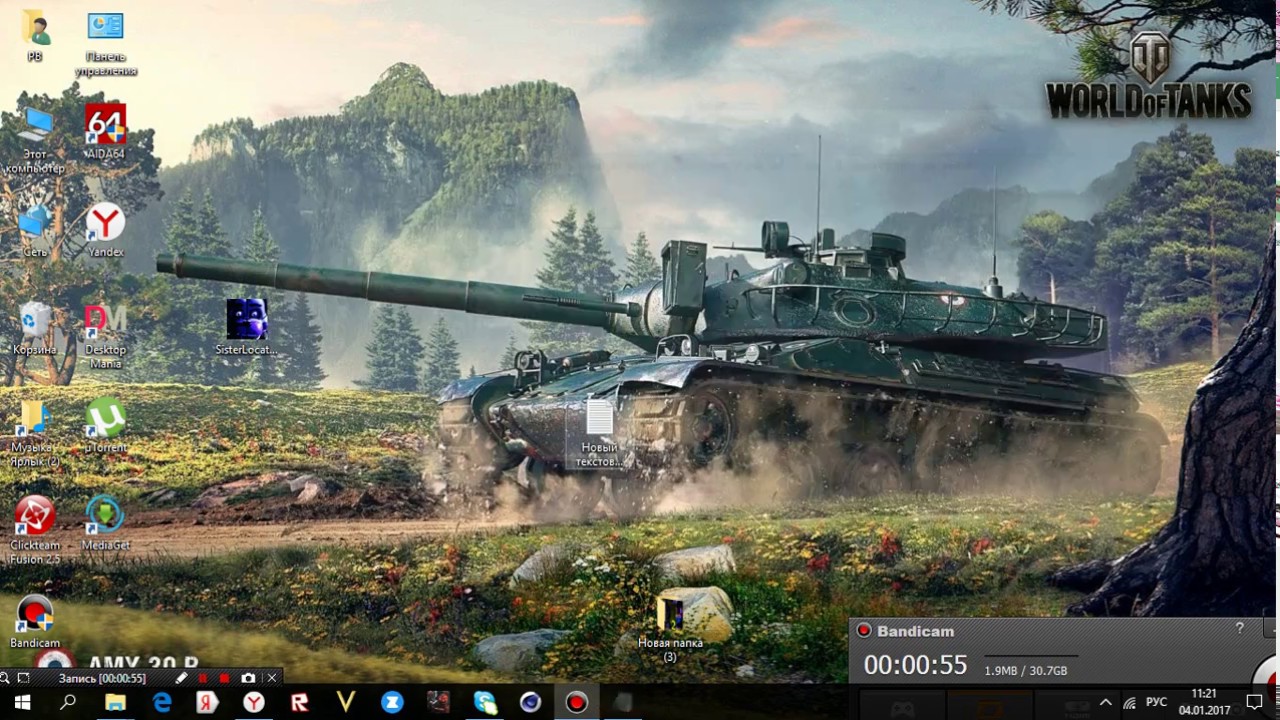Click the selection rectangle icon on recording bar
This screenshot has height=720, width=1280.
click(23, 678)
